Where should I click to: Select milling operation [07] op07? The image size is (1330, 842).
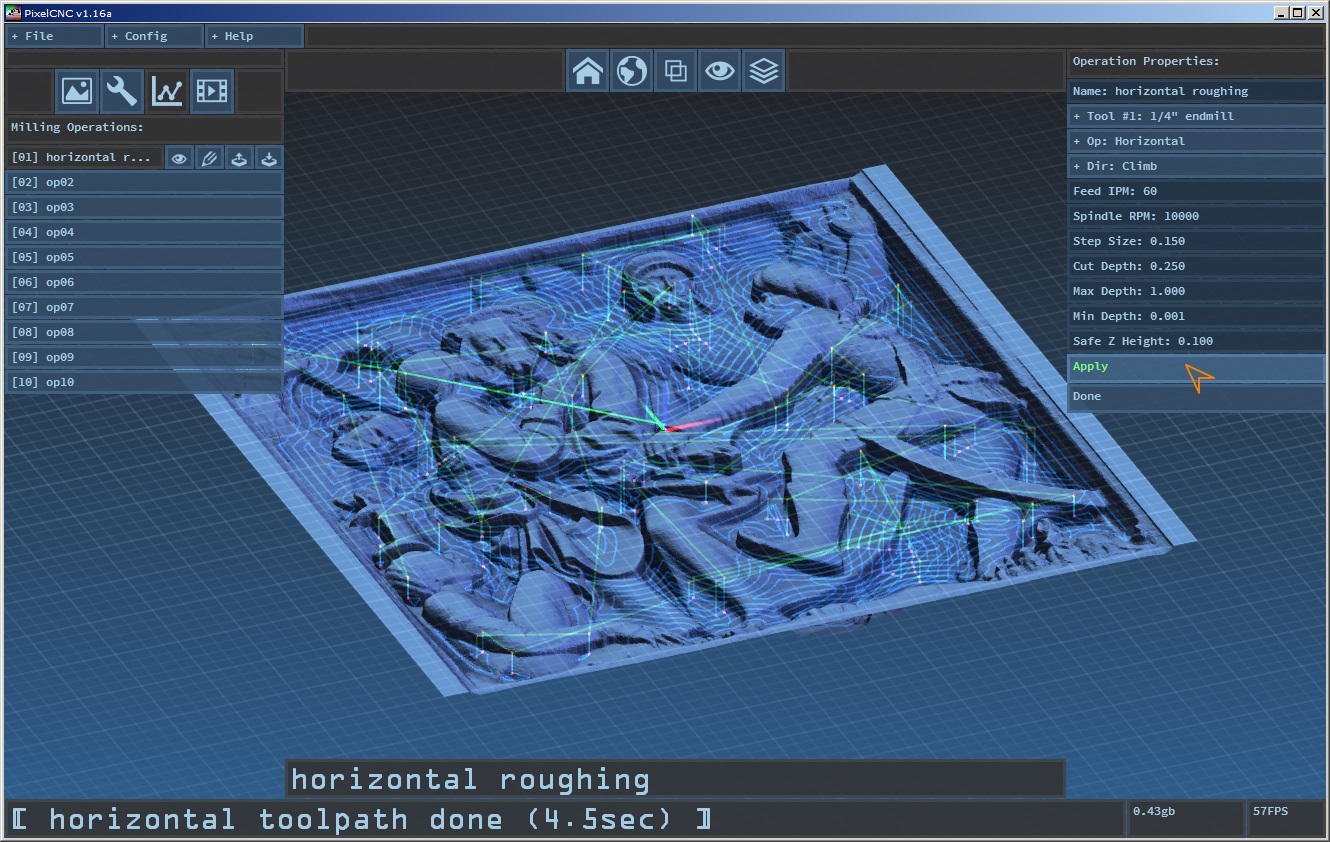coord(144,308)
